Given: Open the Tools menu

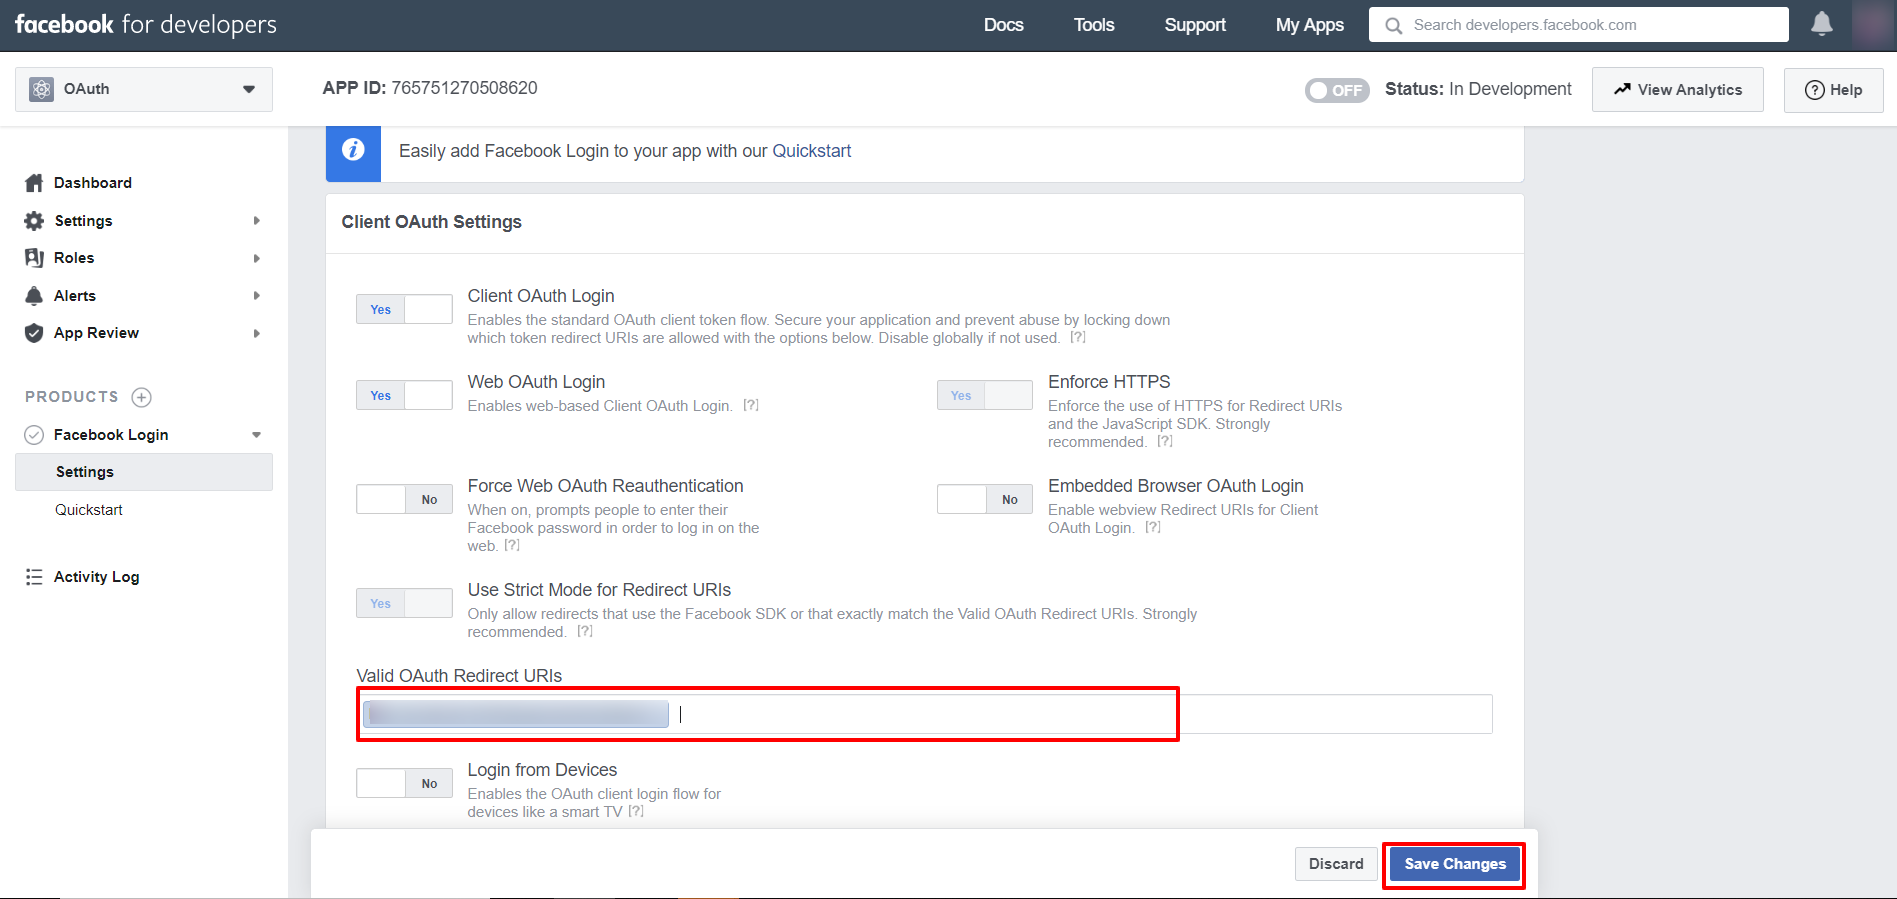Looking at the screenshot, I should 1094,25.
